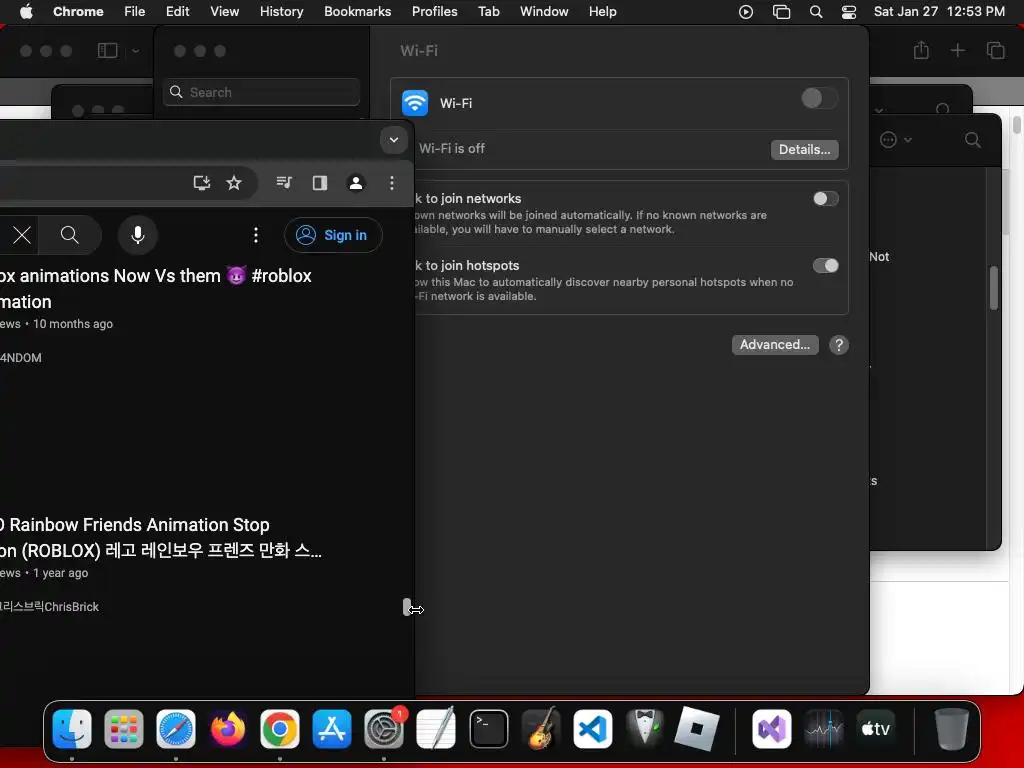
Task: Open Wi-Fi Details button
Action: 805,150
